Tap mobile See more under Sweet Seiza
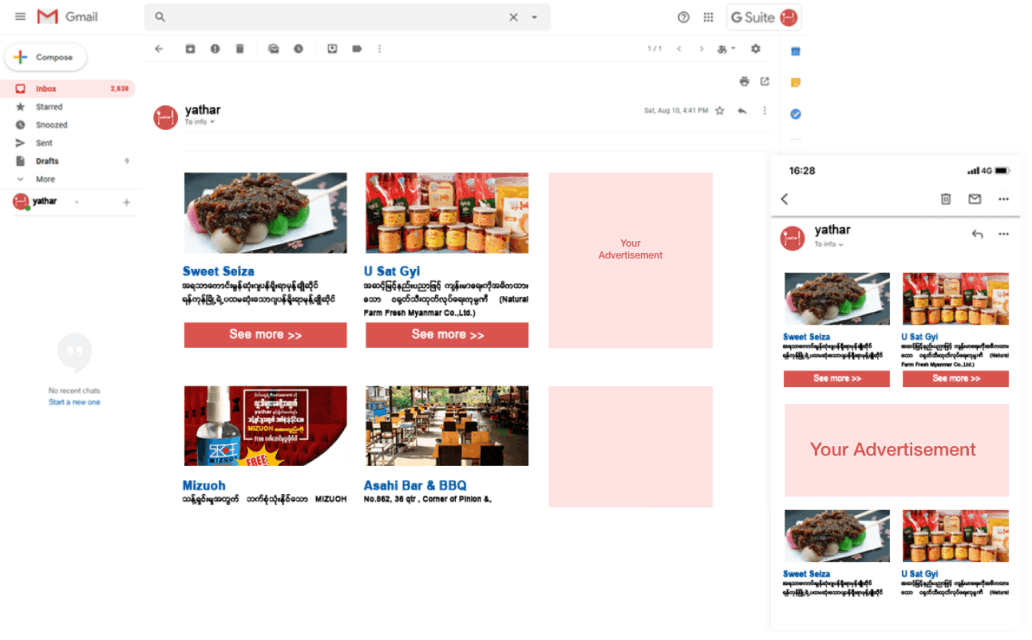The width and height of the screenshot is (1032, 640). [x=837, y=379]
